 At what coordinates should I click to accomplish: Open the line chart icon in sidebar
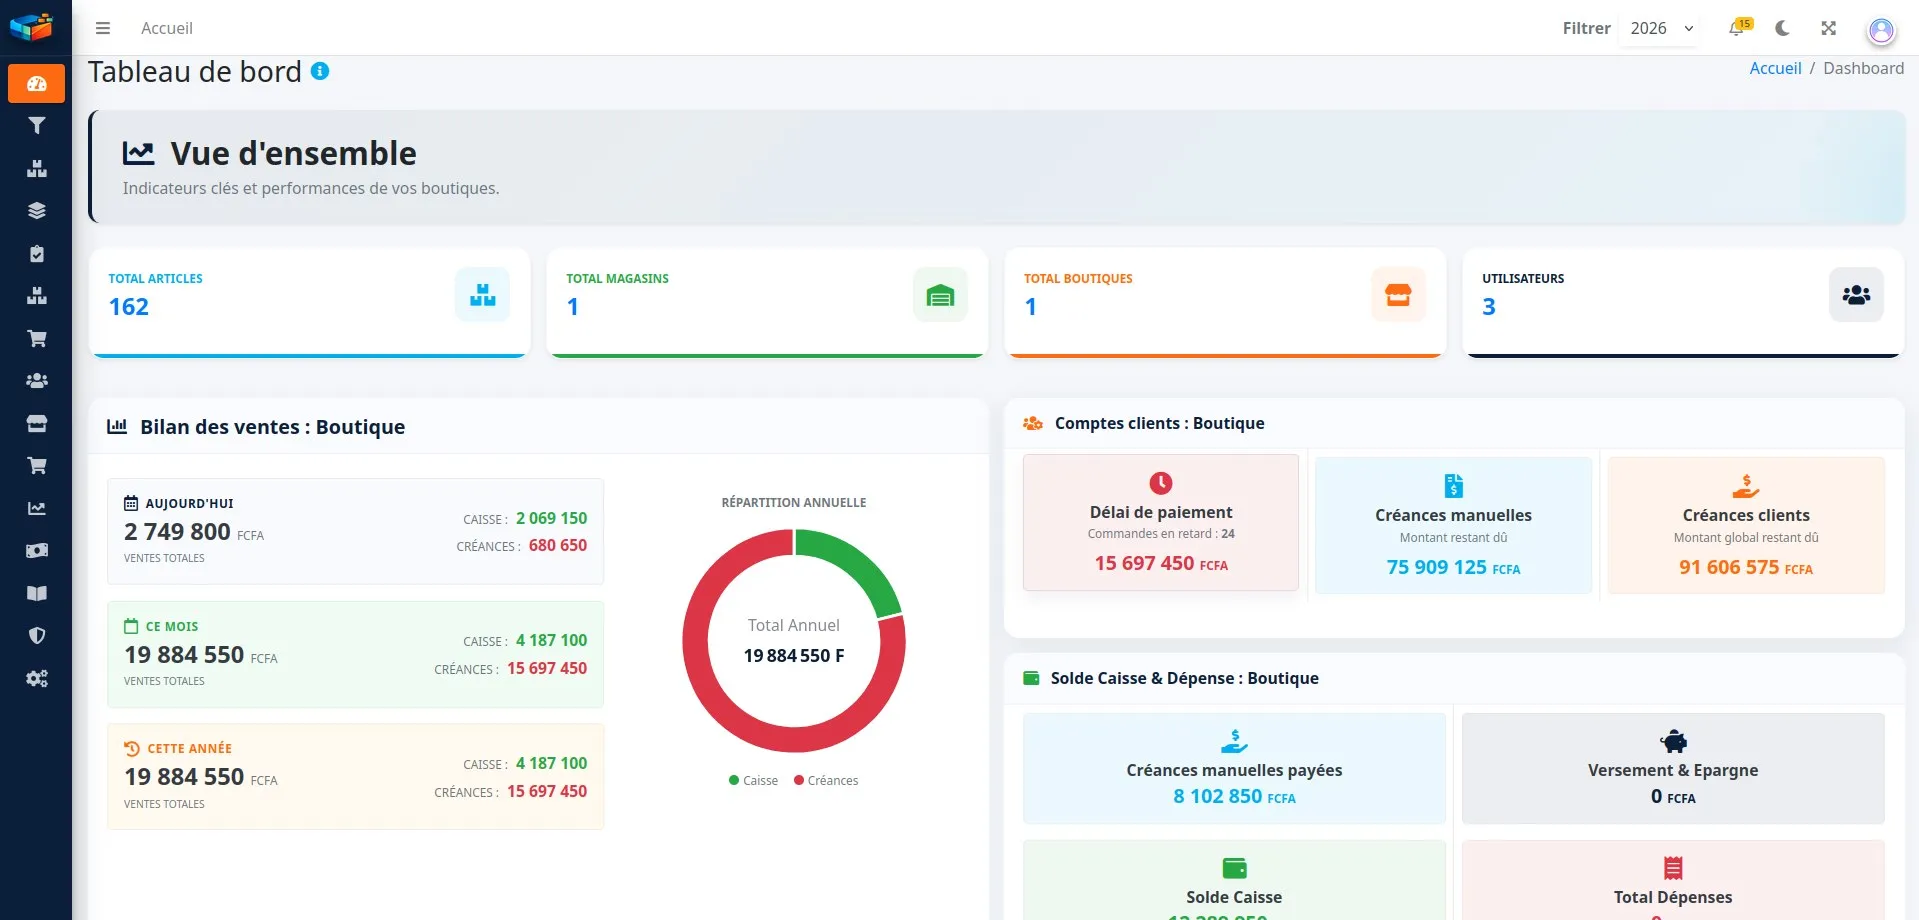pyautogui.click(x=37, y=509)
